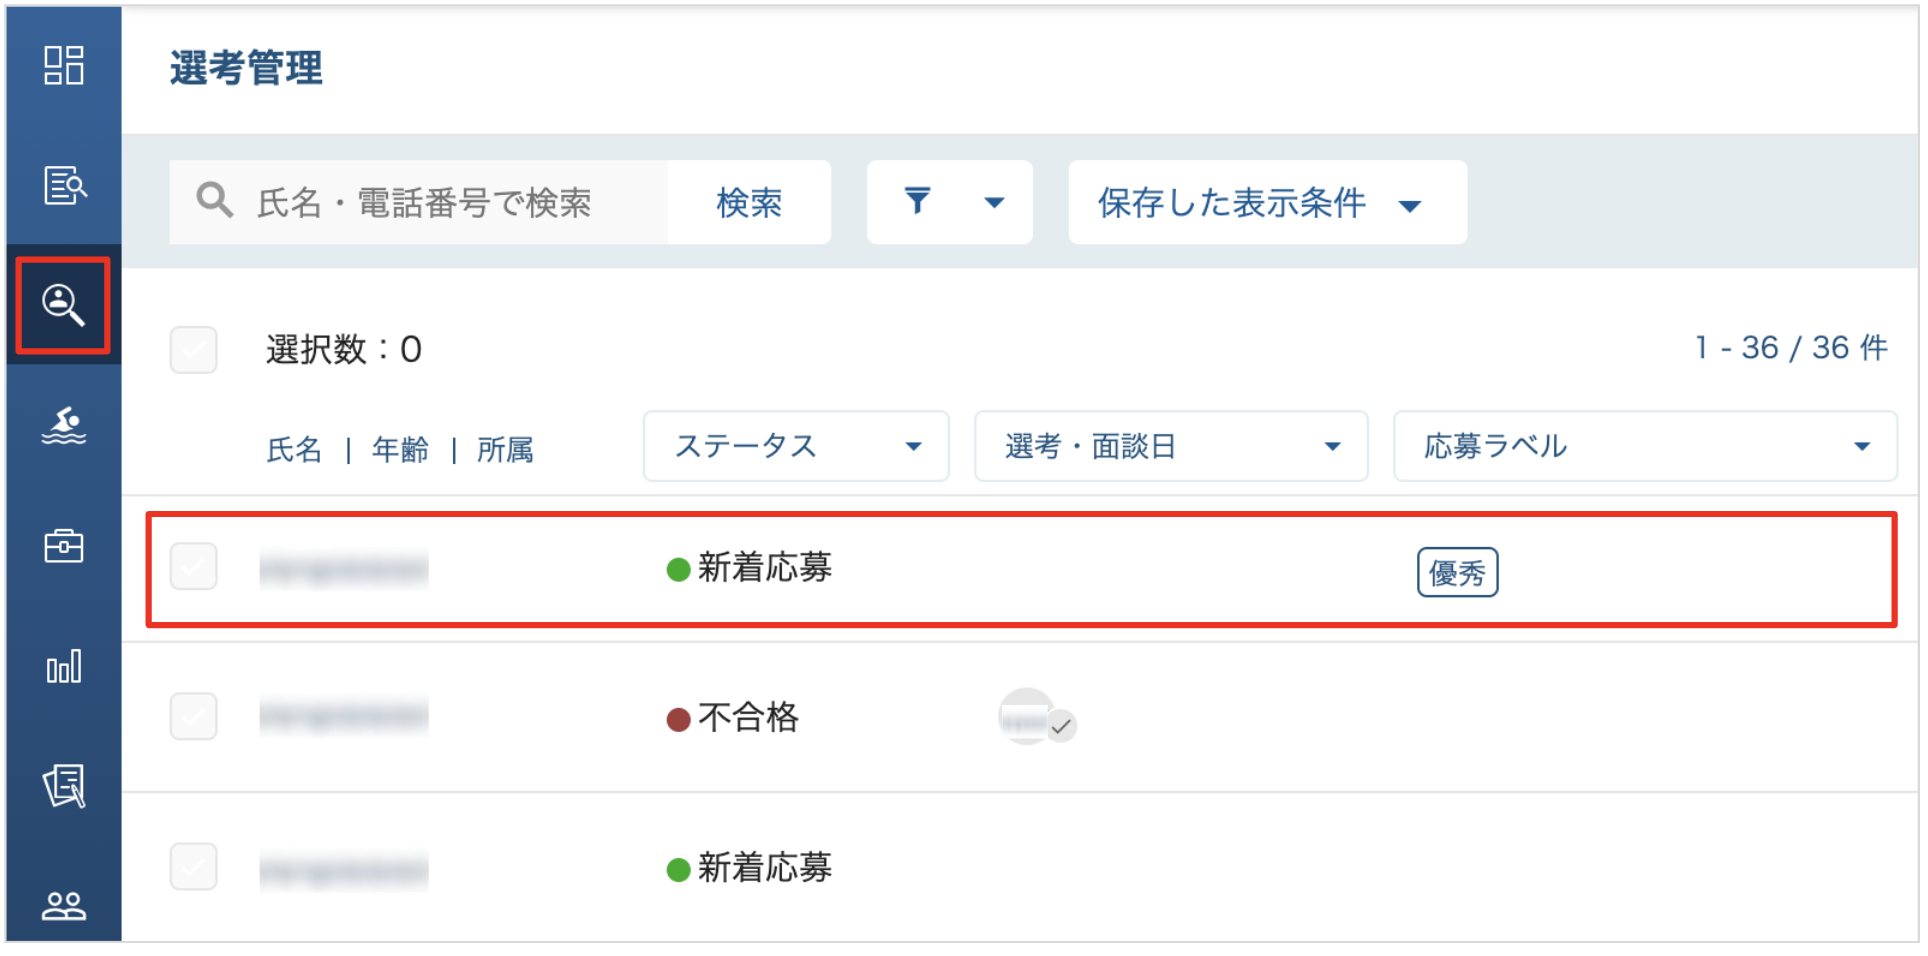Image resolution: width=1928 pixels, height=956 pixels.
Task: Toggle the select-all checkbox beside 選択数
Action: pyautogui.click(x=194, y=350)
